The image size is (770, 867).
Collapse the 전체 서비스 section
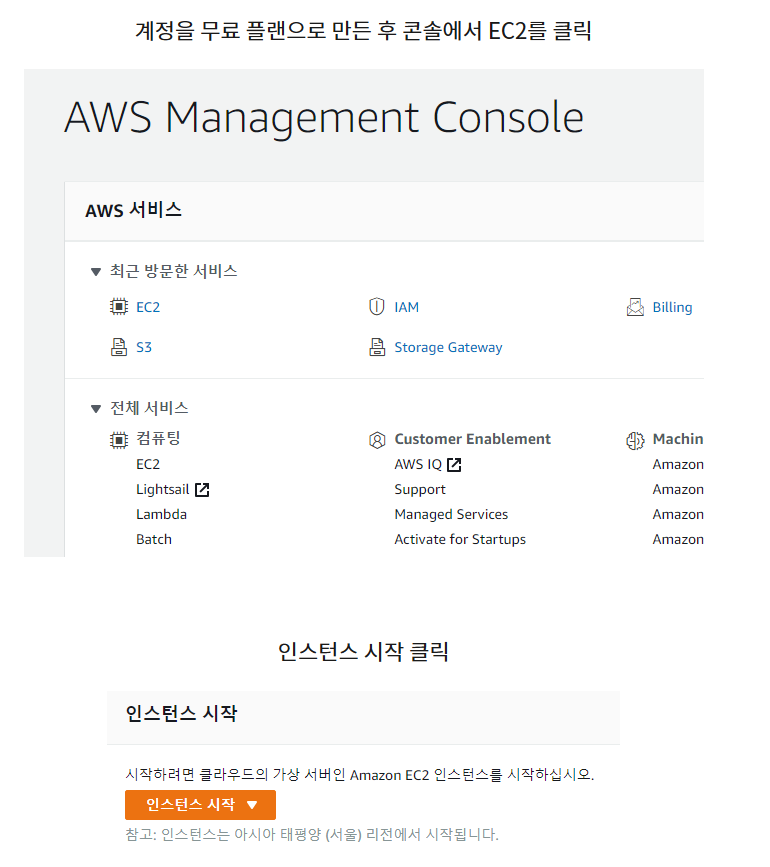(x=95, y=407)
